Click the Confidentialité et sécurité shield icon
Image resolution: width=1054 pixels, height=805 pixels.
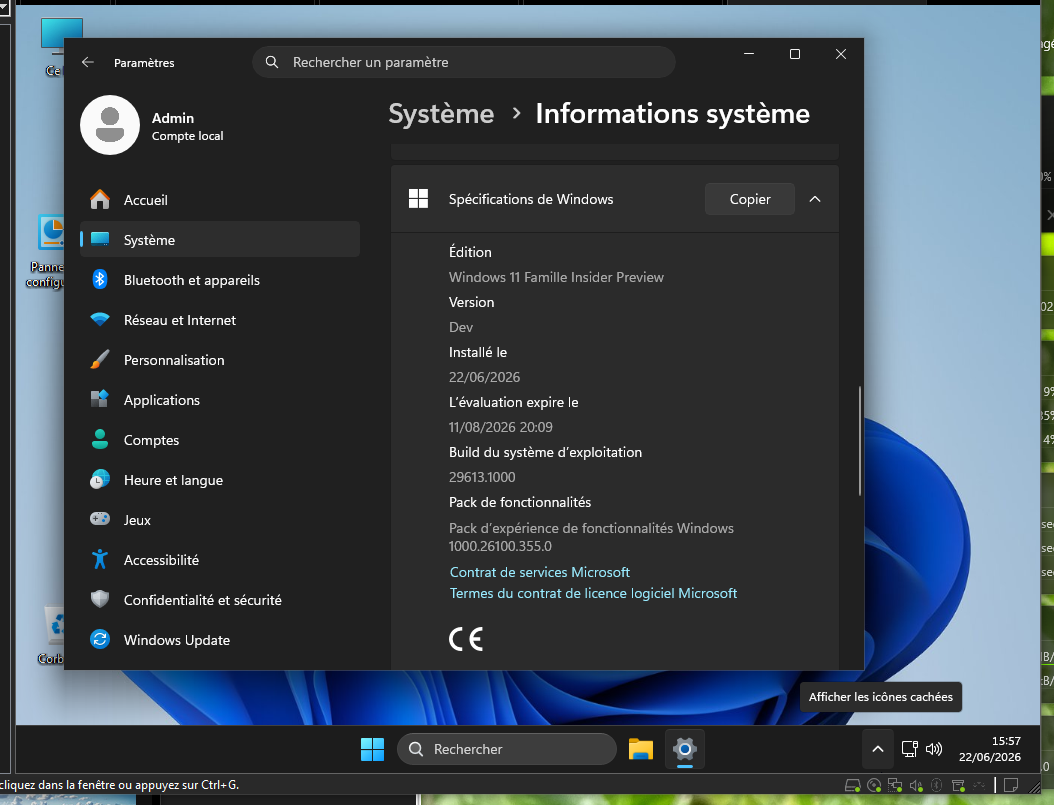(99, 599)
